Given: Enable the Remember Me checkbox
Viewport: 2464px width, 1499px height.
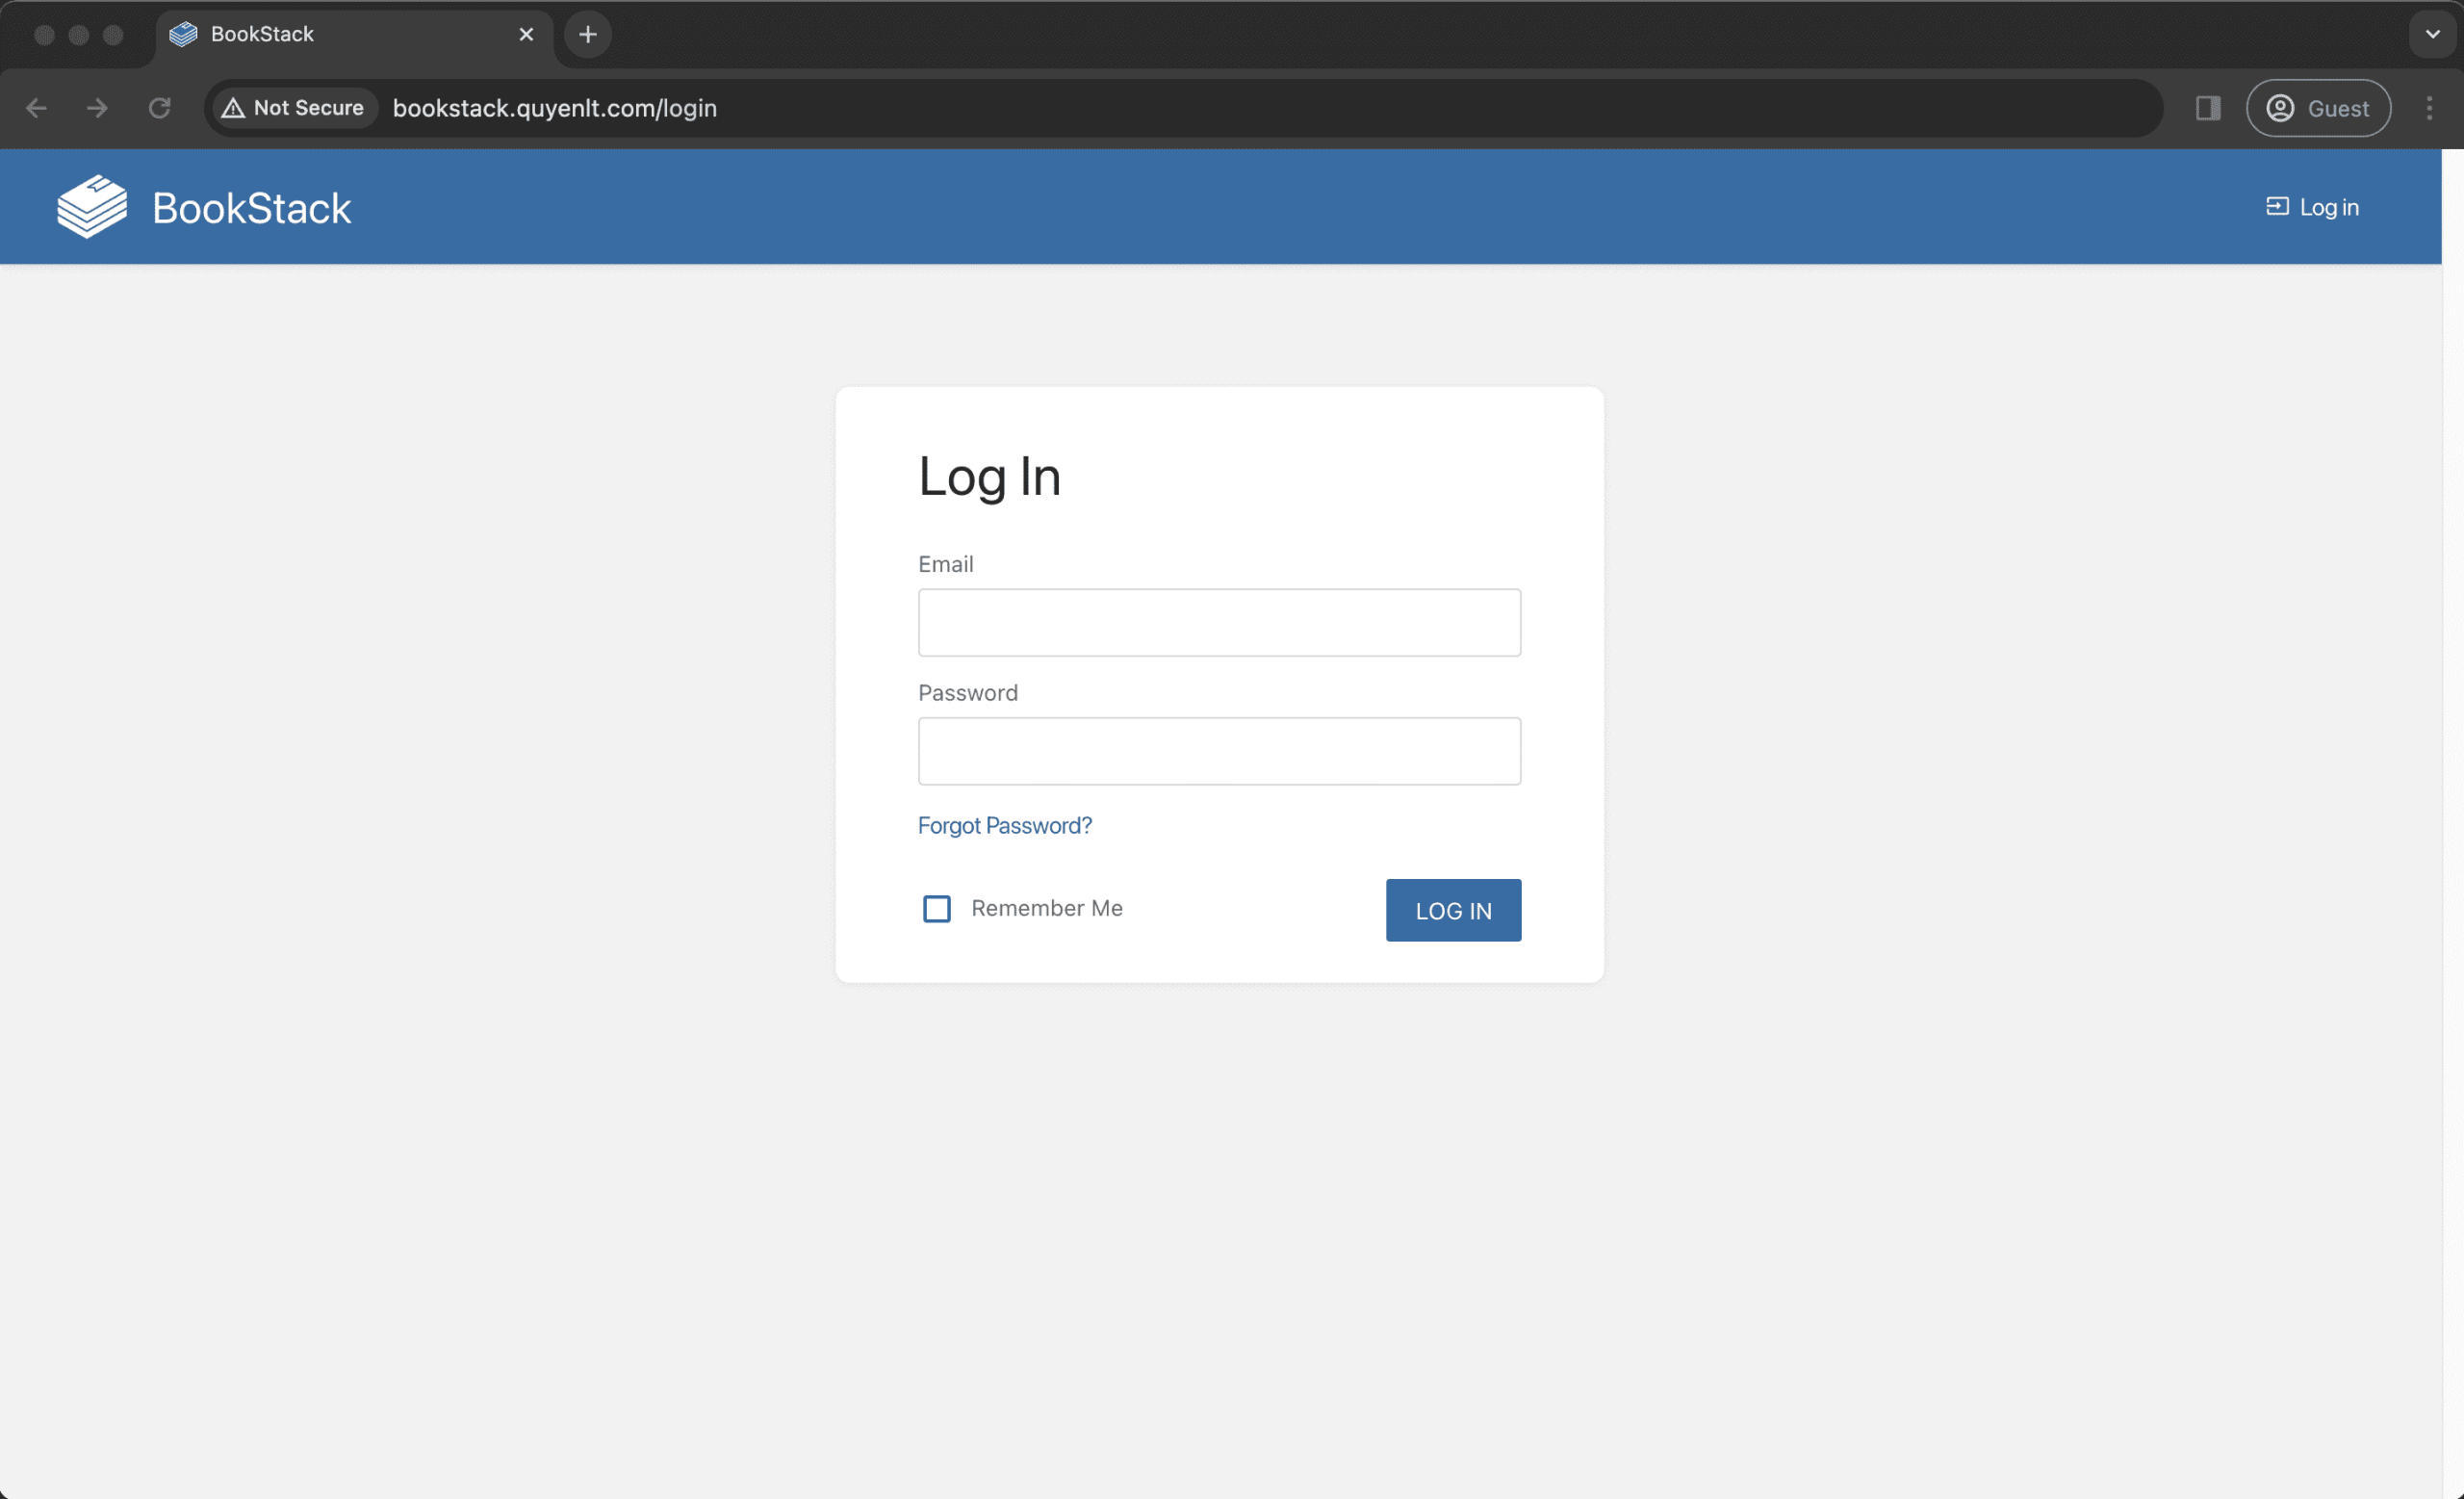Looking at the screenshot, I should [x=936, y=908].
